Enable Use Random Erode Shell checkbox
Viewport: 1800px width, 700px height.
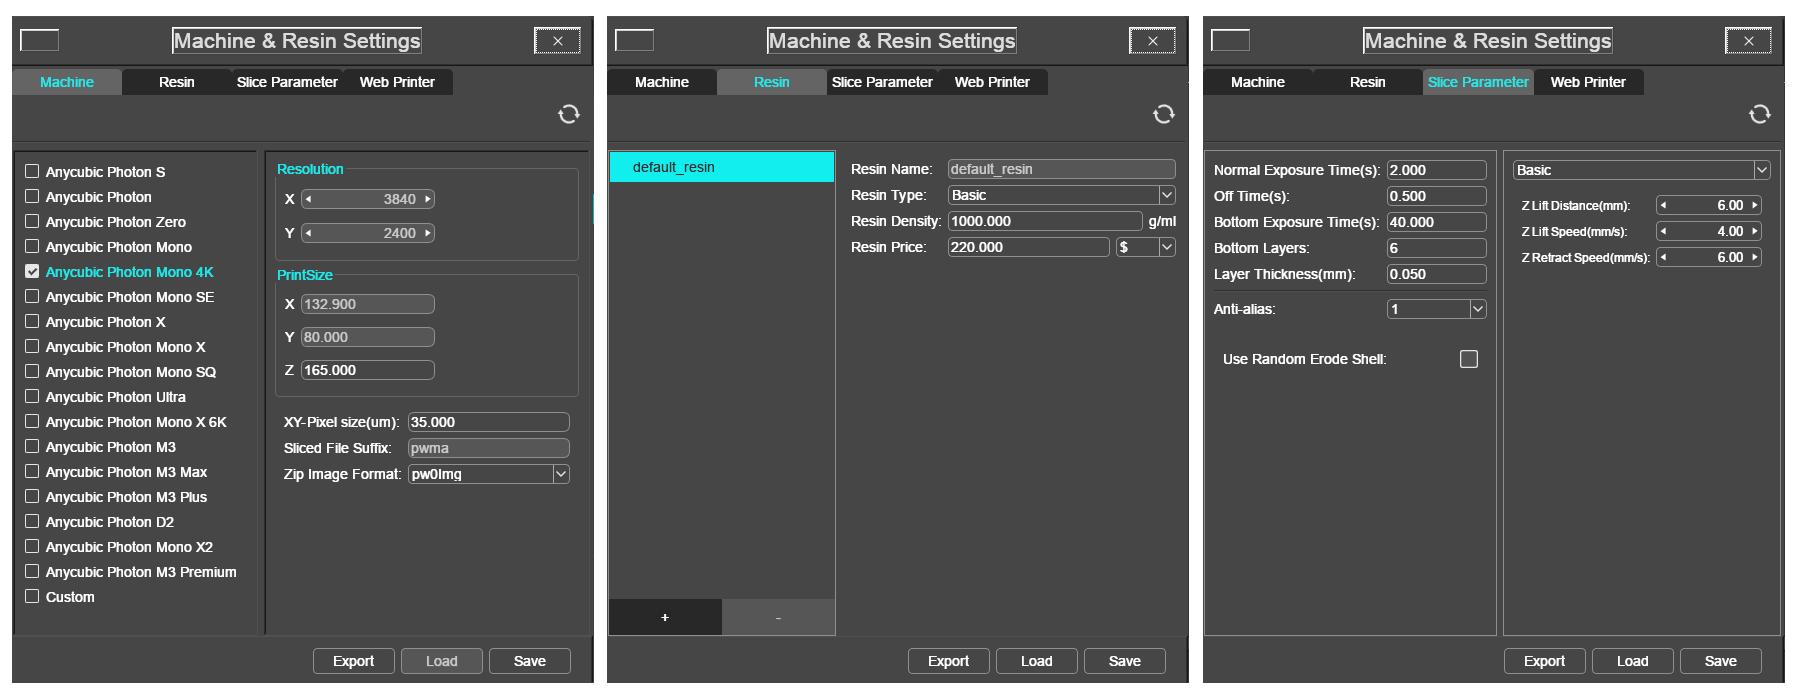(x=1468, y=359)
